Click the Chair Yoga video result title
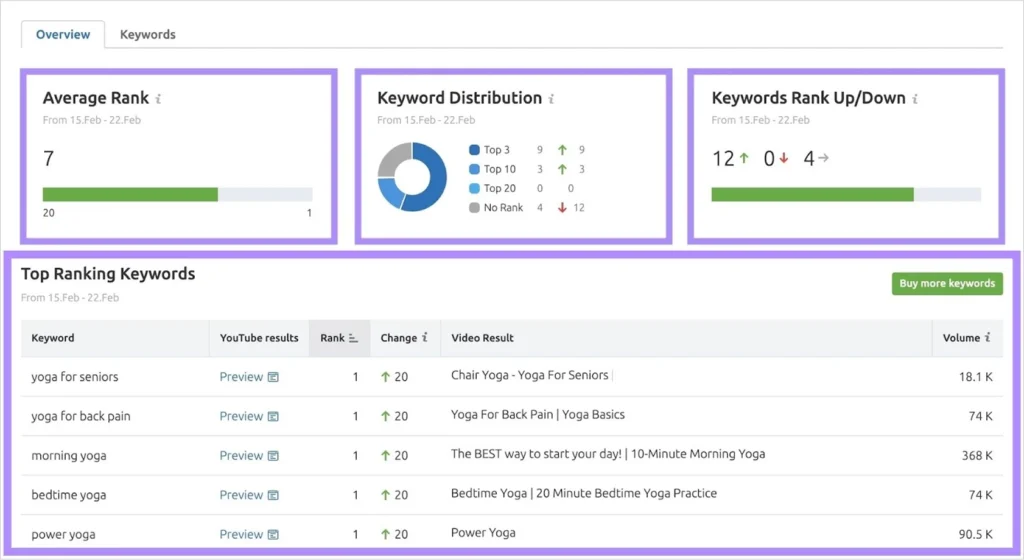 [529, 375]
